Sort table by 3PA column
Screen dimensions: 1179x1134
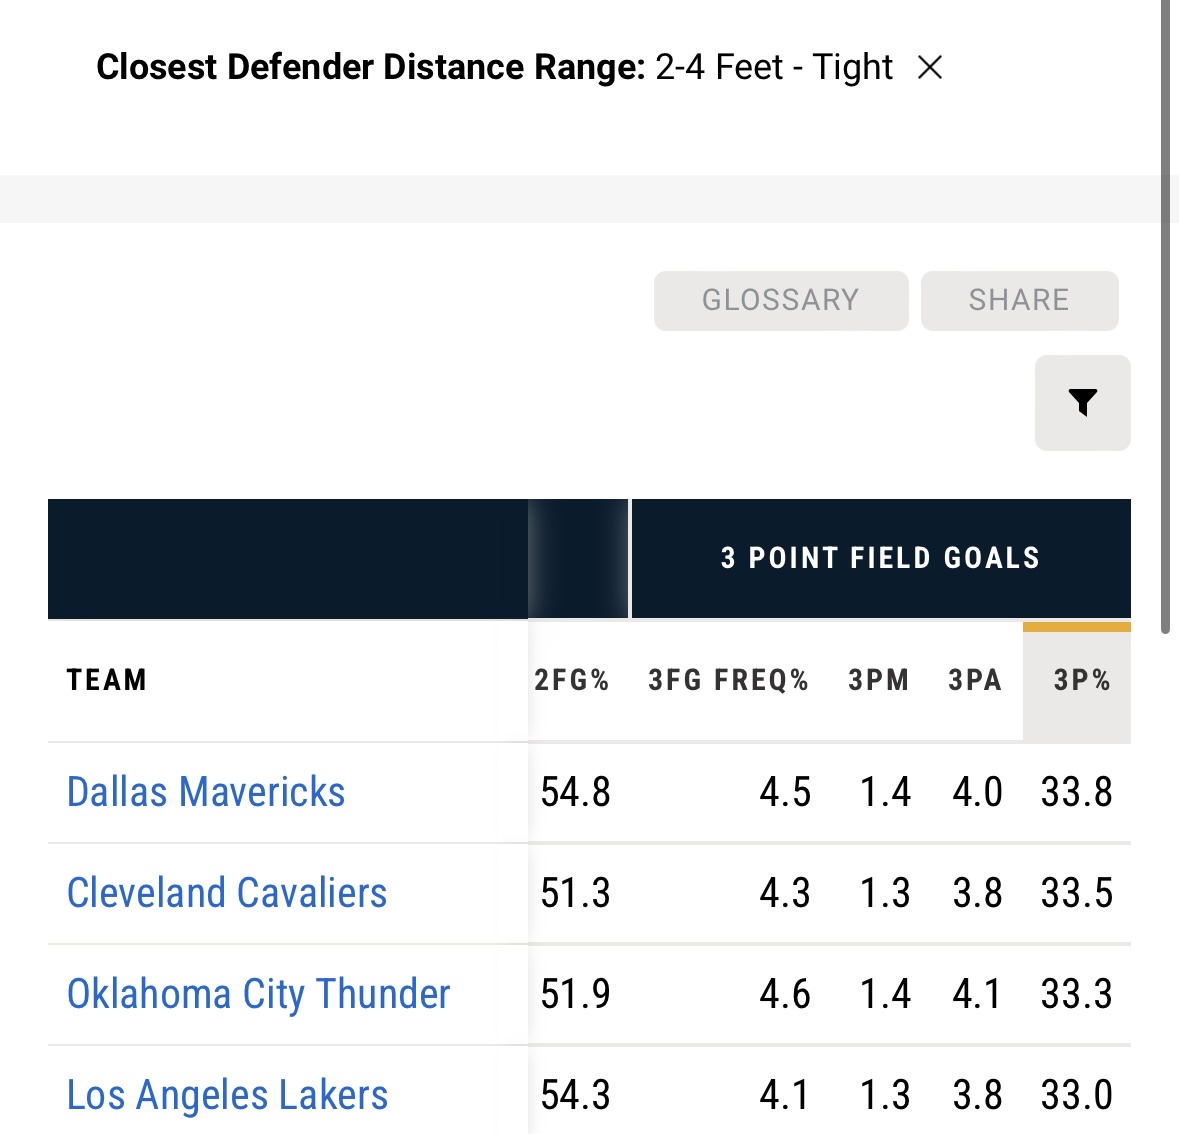point(975,680)
